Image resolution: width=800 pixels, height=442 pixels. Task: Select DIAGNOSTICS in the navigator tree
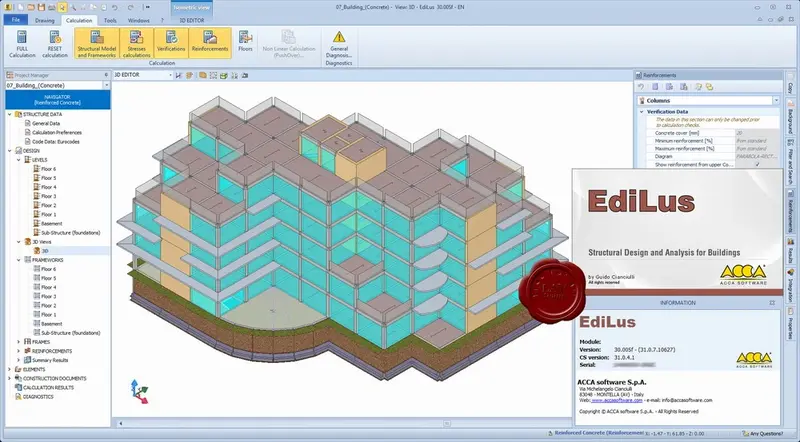38,397
